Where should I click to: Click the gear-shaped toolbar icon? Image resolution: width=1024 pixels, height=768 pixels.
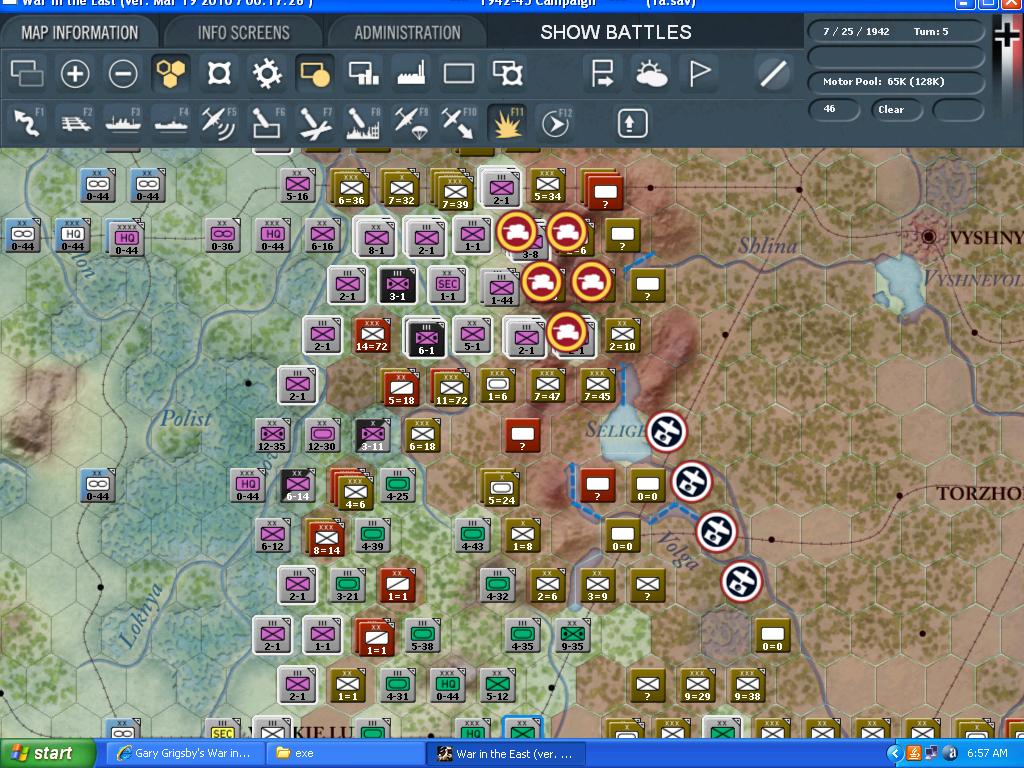pos(267,73)
